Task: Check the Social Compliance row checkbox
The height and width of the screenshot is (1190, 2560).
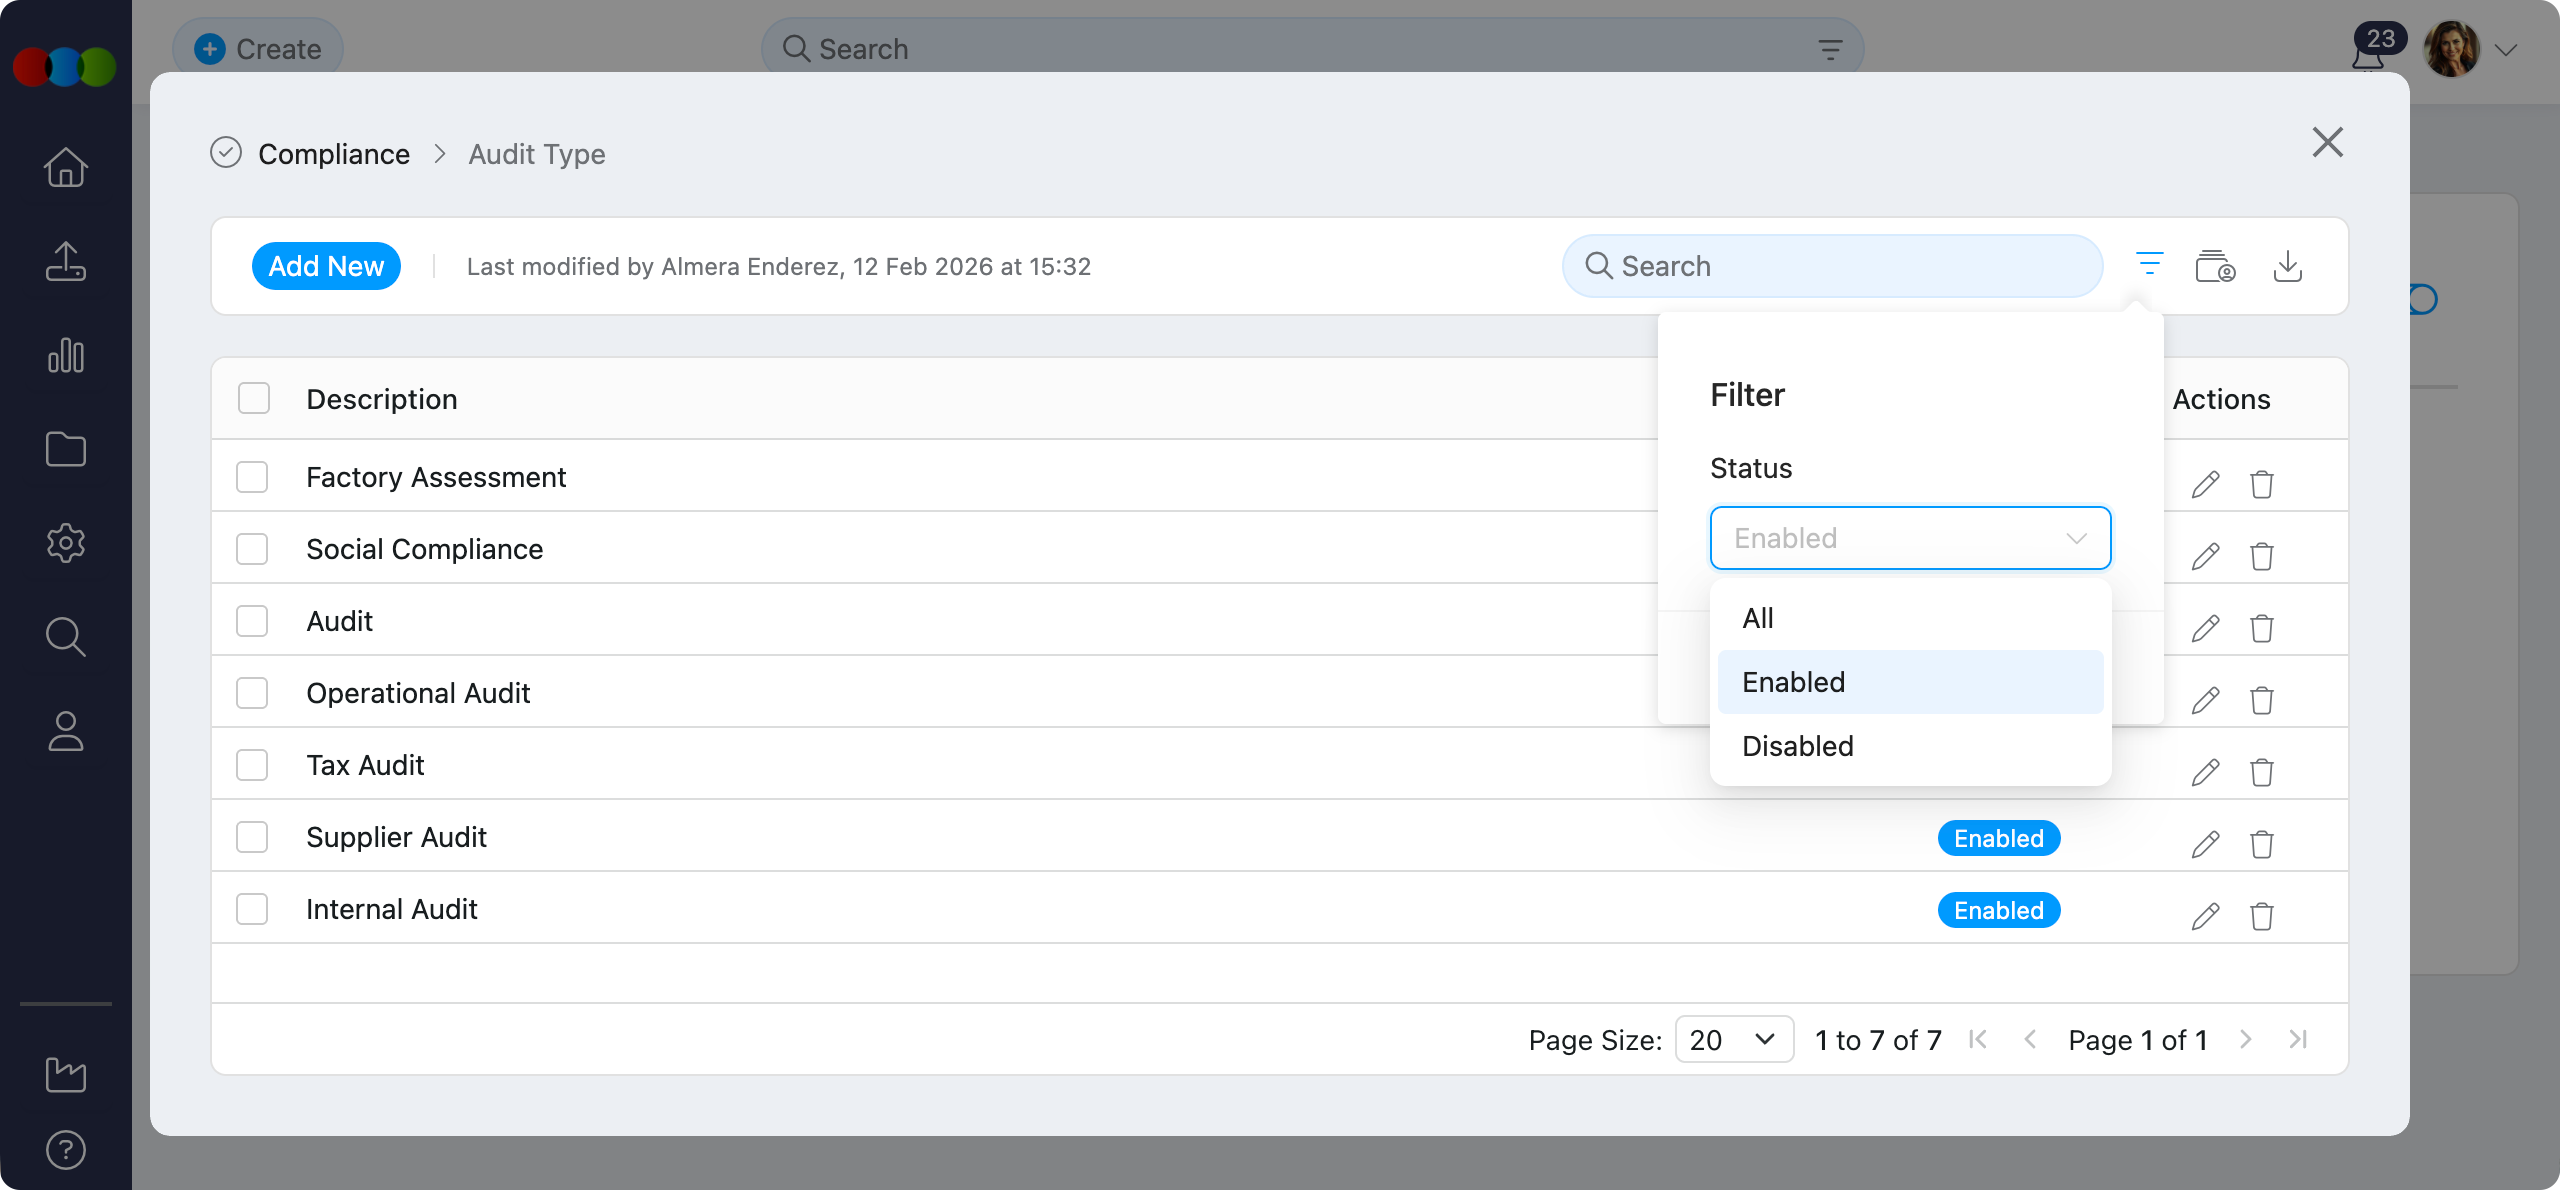Action: [x=252, y=549]
